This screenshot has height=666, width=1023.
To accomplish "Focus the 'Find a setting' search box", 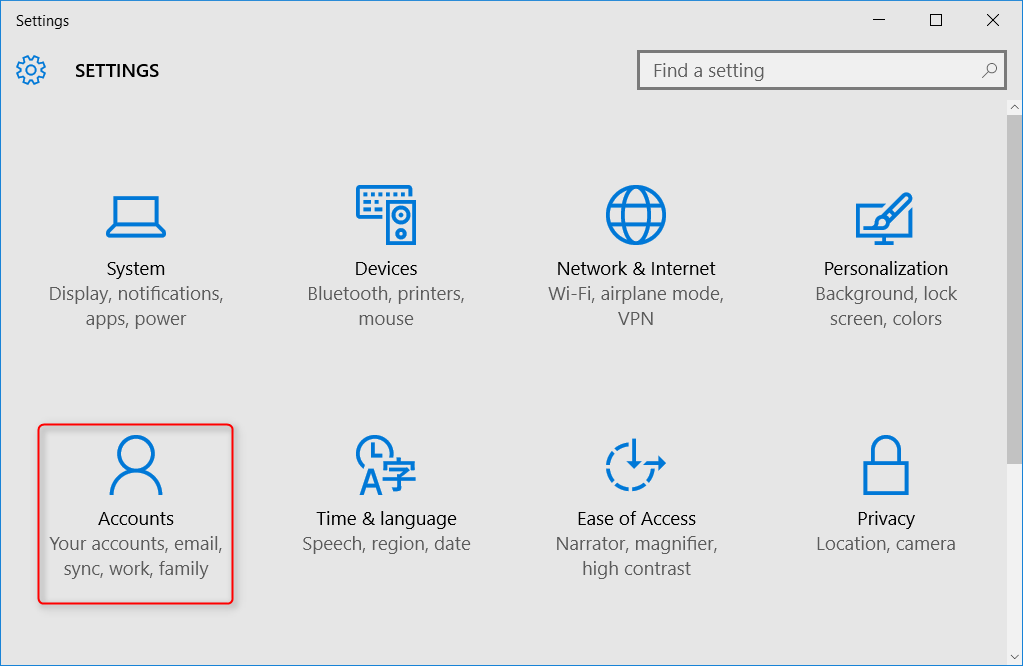I will pos(810,71).
